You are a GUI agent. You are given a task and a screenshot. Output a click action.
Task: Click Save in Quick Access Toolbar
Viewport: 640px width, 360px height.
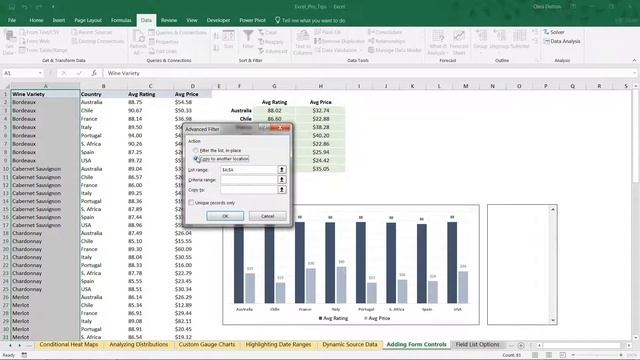click(11, 7)
